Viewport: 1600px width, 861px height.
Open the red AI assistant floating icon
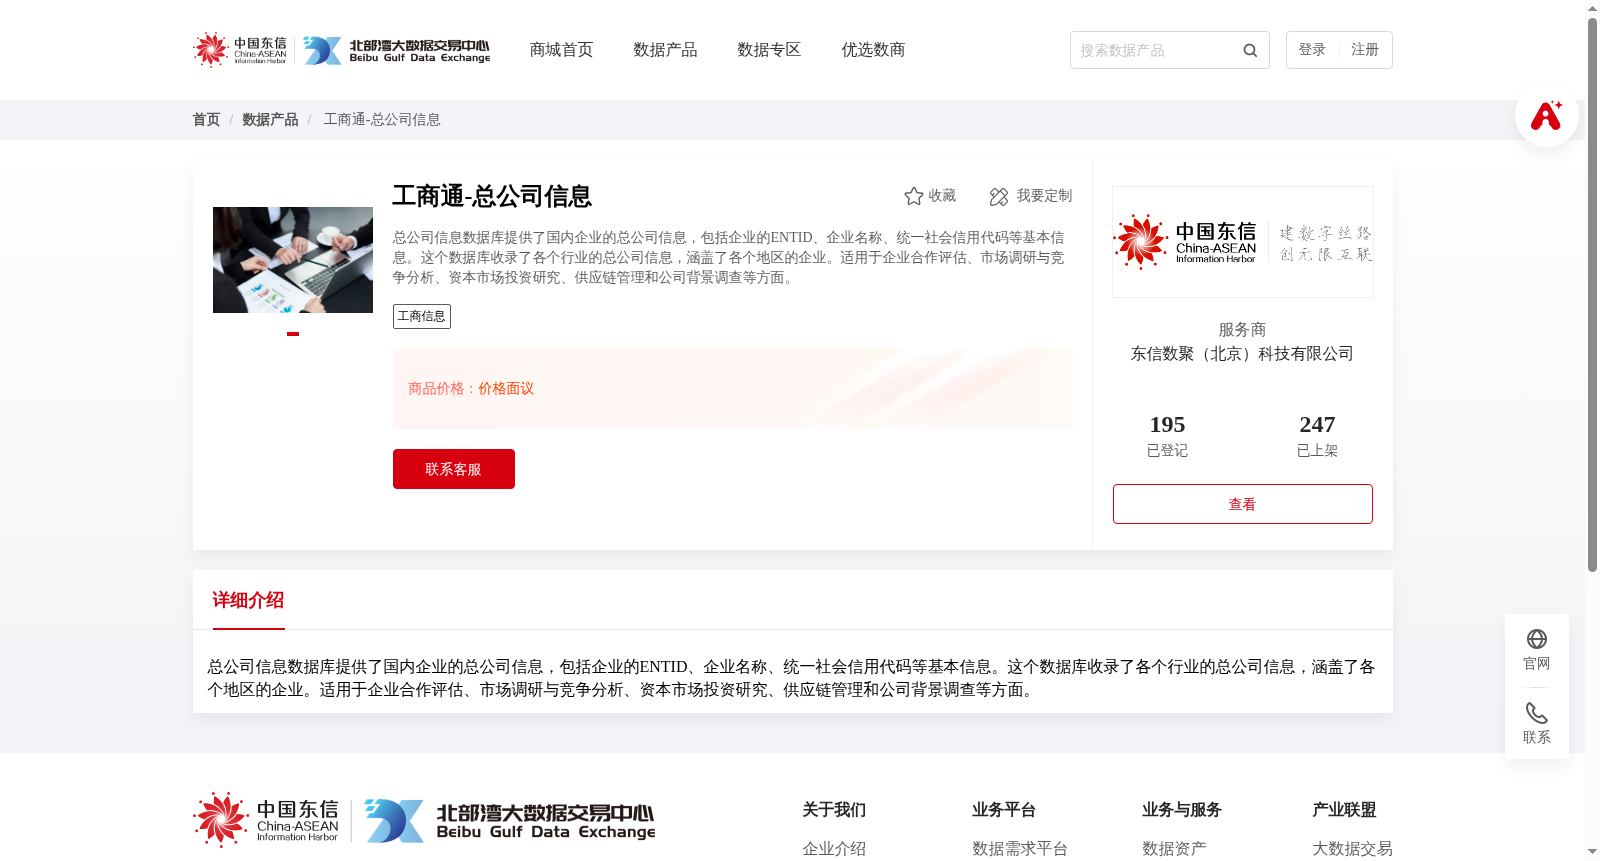1546,115
